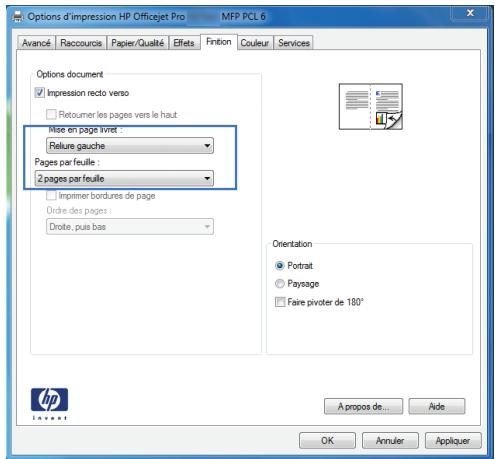The image size is (495, 459).
Task: Uncheck Impression recto verso
Action: click(x=40, y=93)
